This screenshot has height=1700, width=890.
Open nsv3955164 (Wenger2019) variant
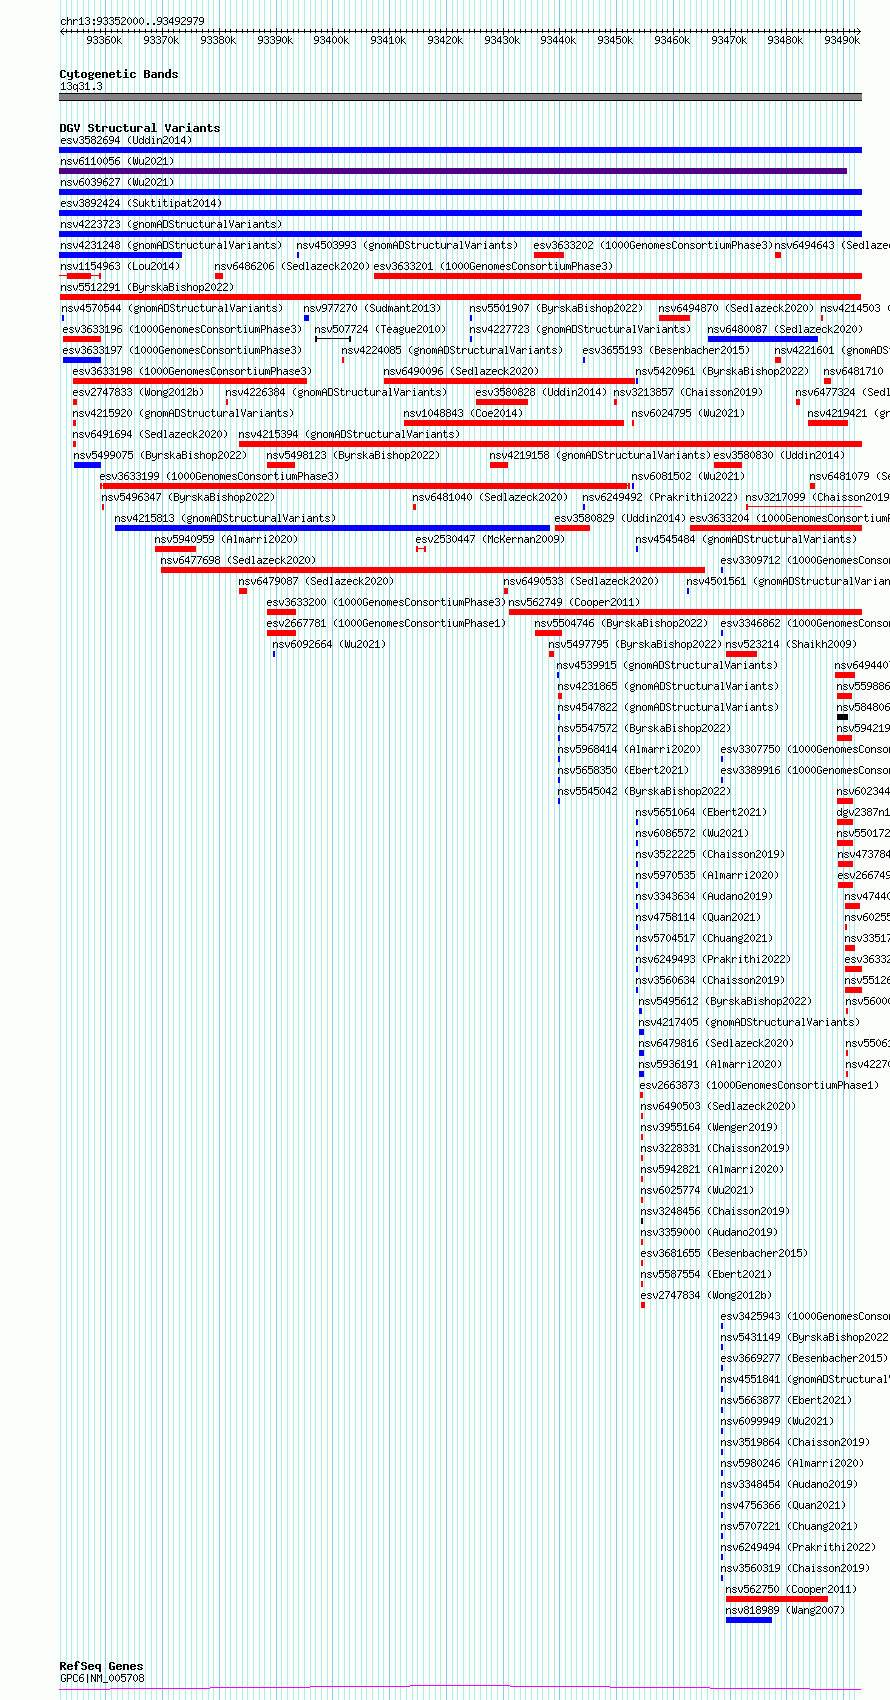point(709,1127)
